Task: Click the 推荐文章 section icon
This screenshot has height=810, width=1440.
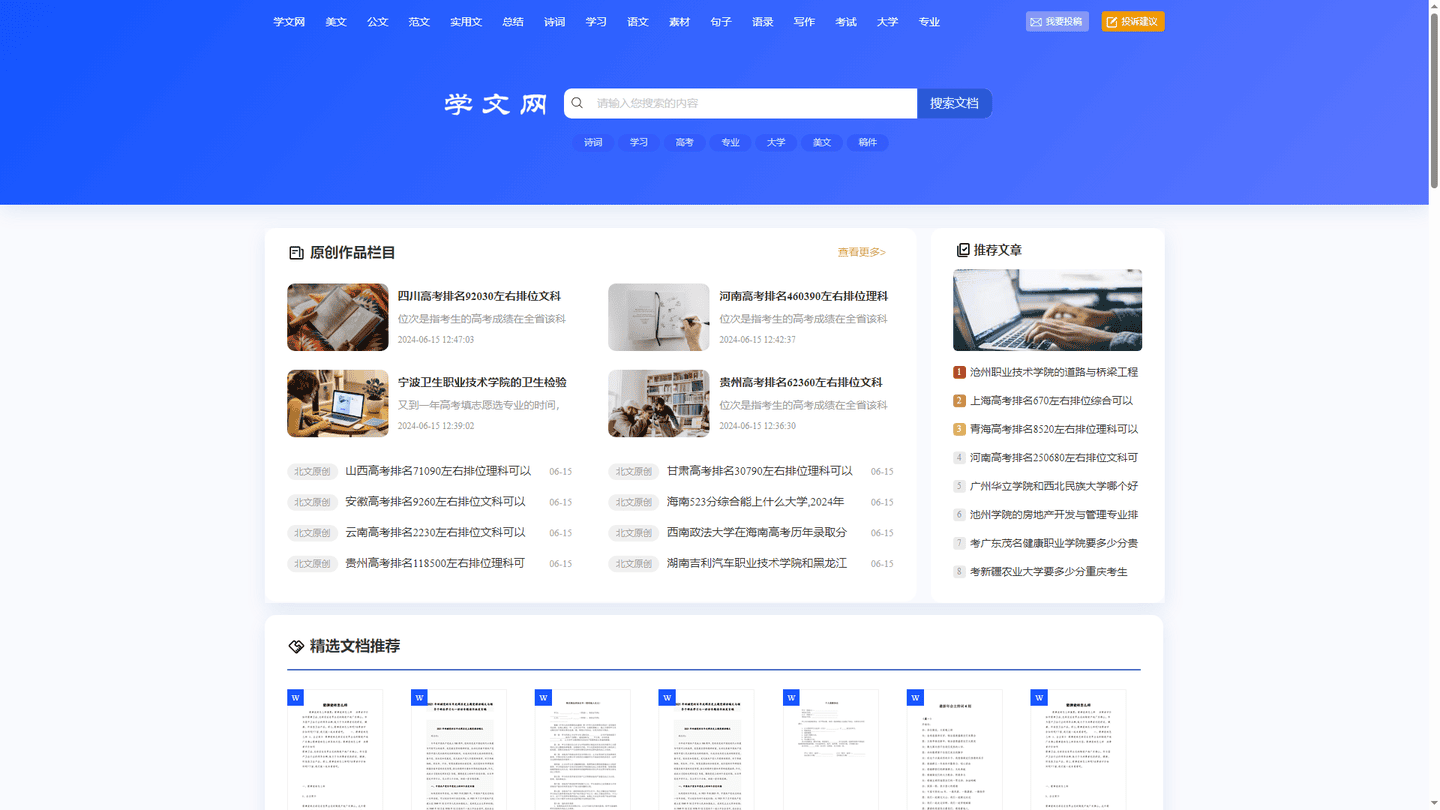Action: [963, 250]
